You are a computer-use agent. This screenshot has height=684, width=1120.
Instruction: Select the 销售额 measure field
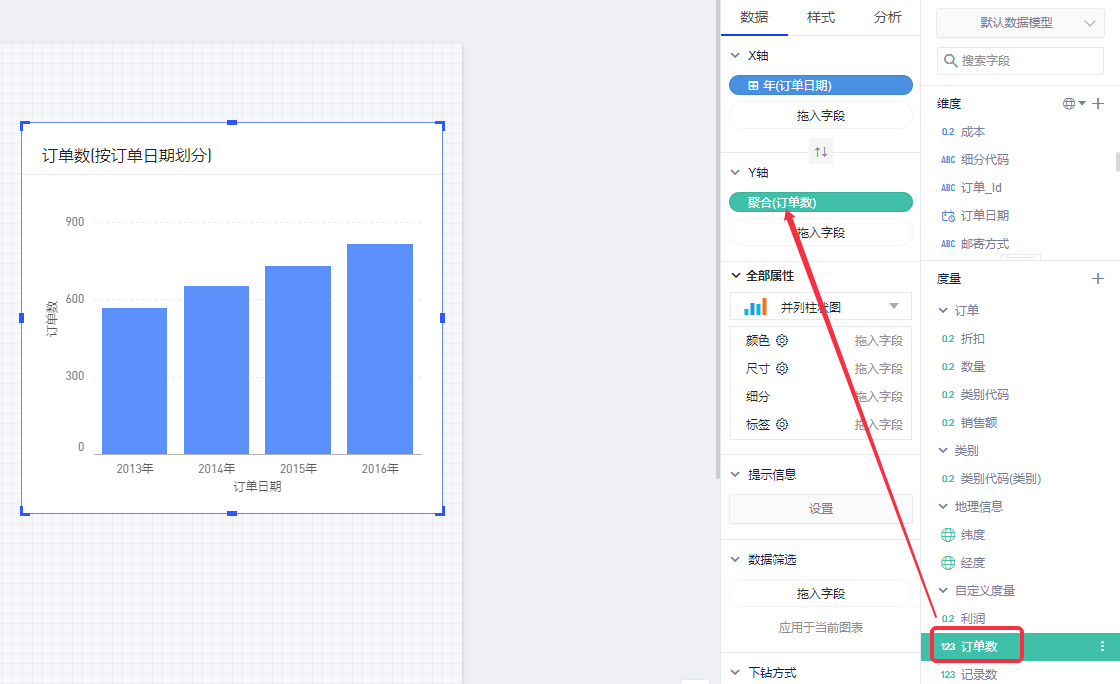(978, 423)
